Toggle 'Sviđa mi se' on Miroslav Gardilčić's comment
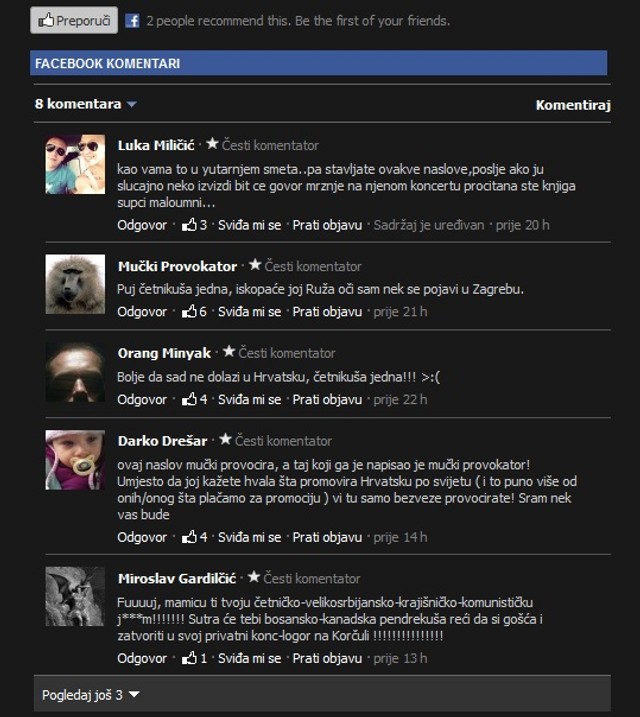 tap(250, 658)
